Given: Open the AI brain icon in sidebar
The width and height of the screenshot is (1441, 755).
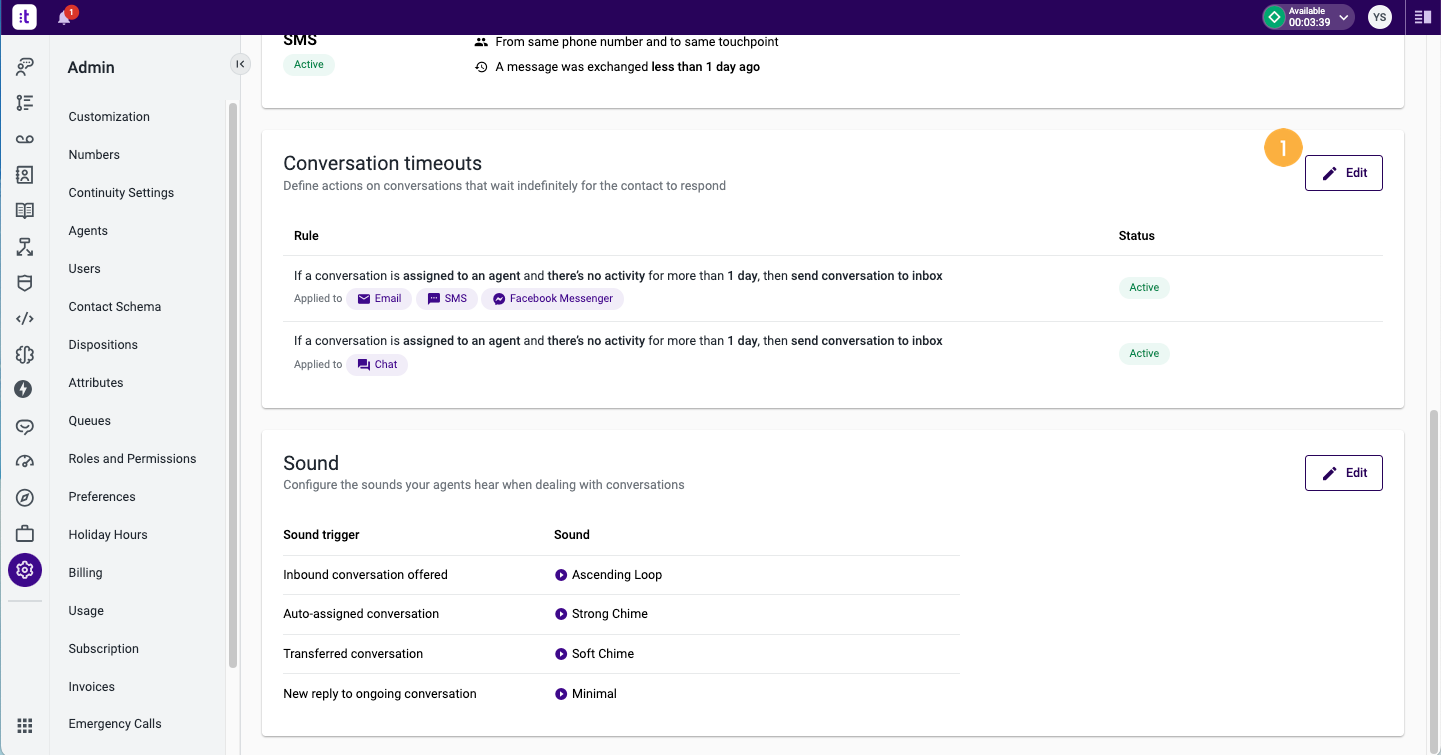Looking at the screenshot, I should [25, 354].
